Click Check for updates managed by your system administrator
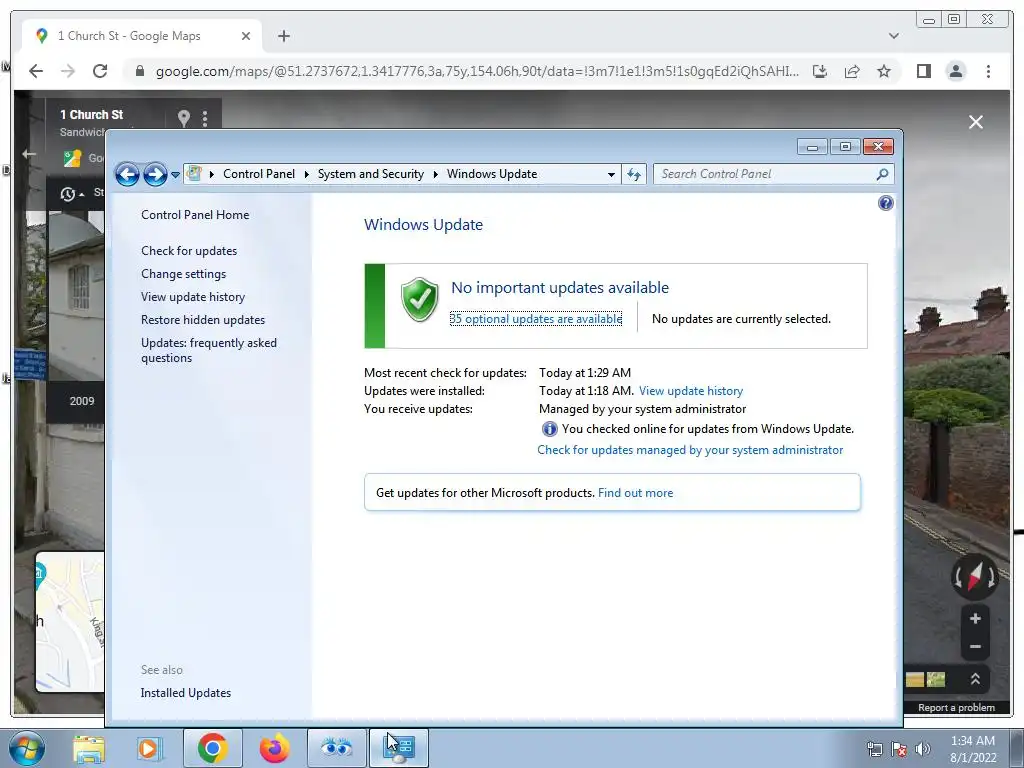The image size is (1024, 768). (690, 450)
